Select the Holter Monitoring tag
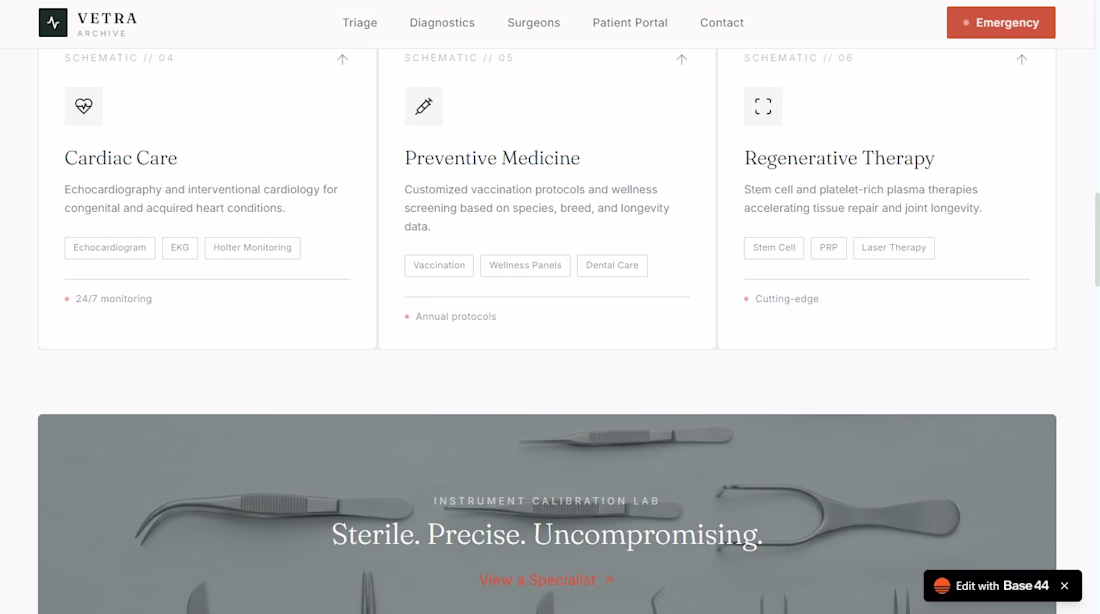 coord(253,248)
